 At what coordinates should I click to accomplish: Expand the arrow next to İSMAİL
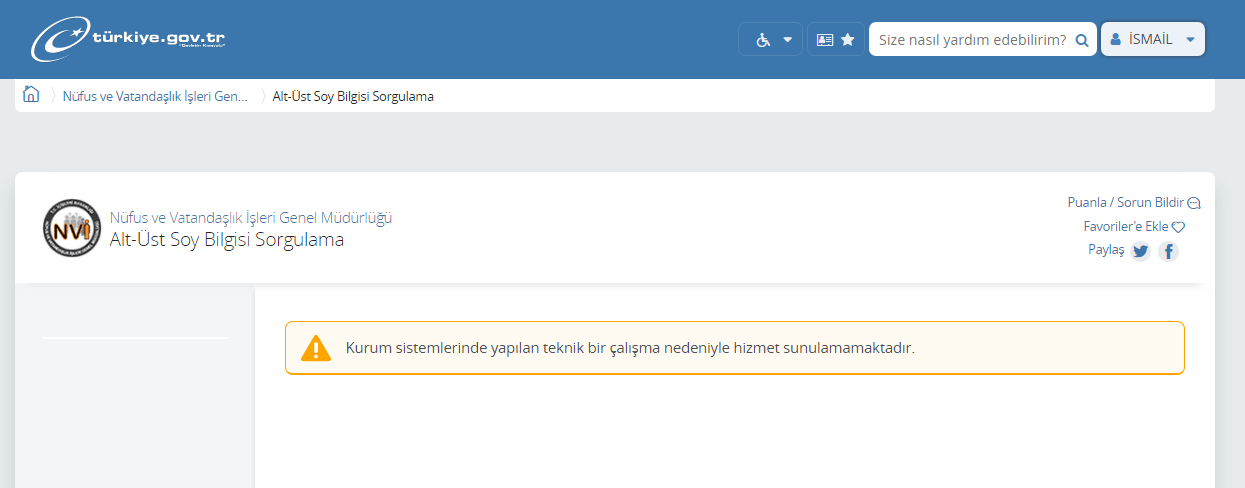1190,40
